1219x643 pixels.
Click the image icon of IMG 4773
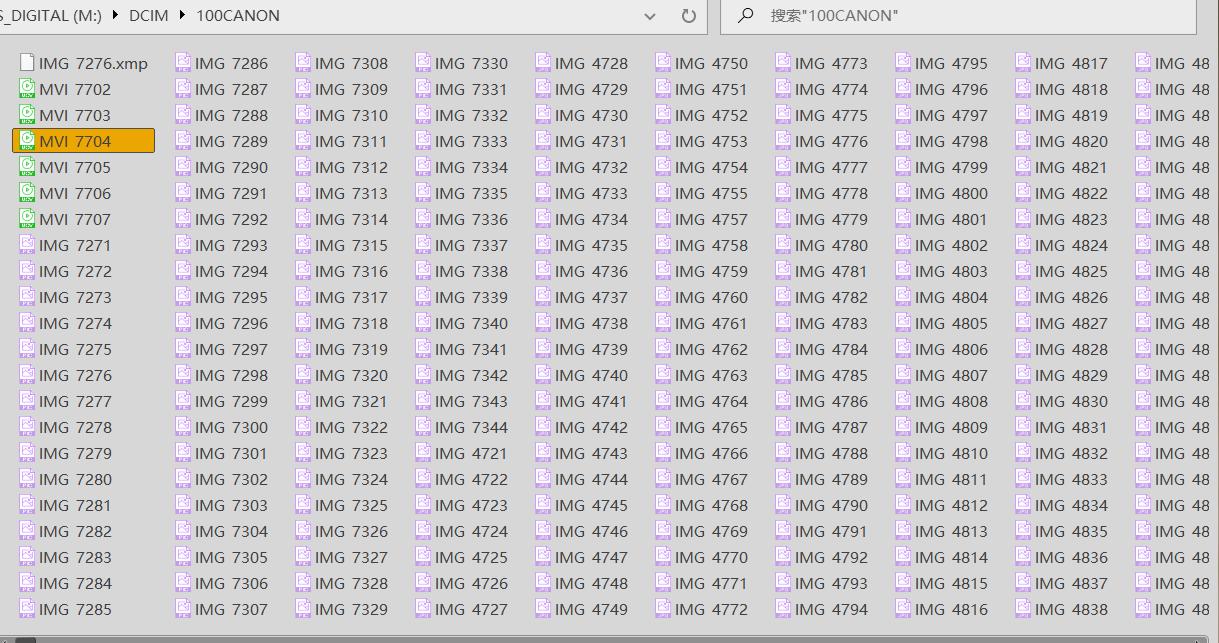coord(783,63)
